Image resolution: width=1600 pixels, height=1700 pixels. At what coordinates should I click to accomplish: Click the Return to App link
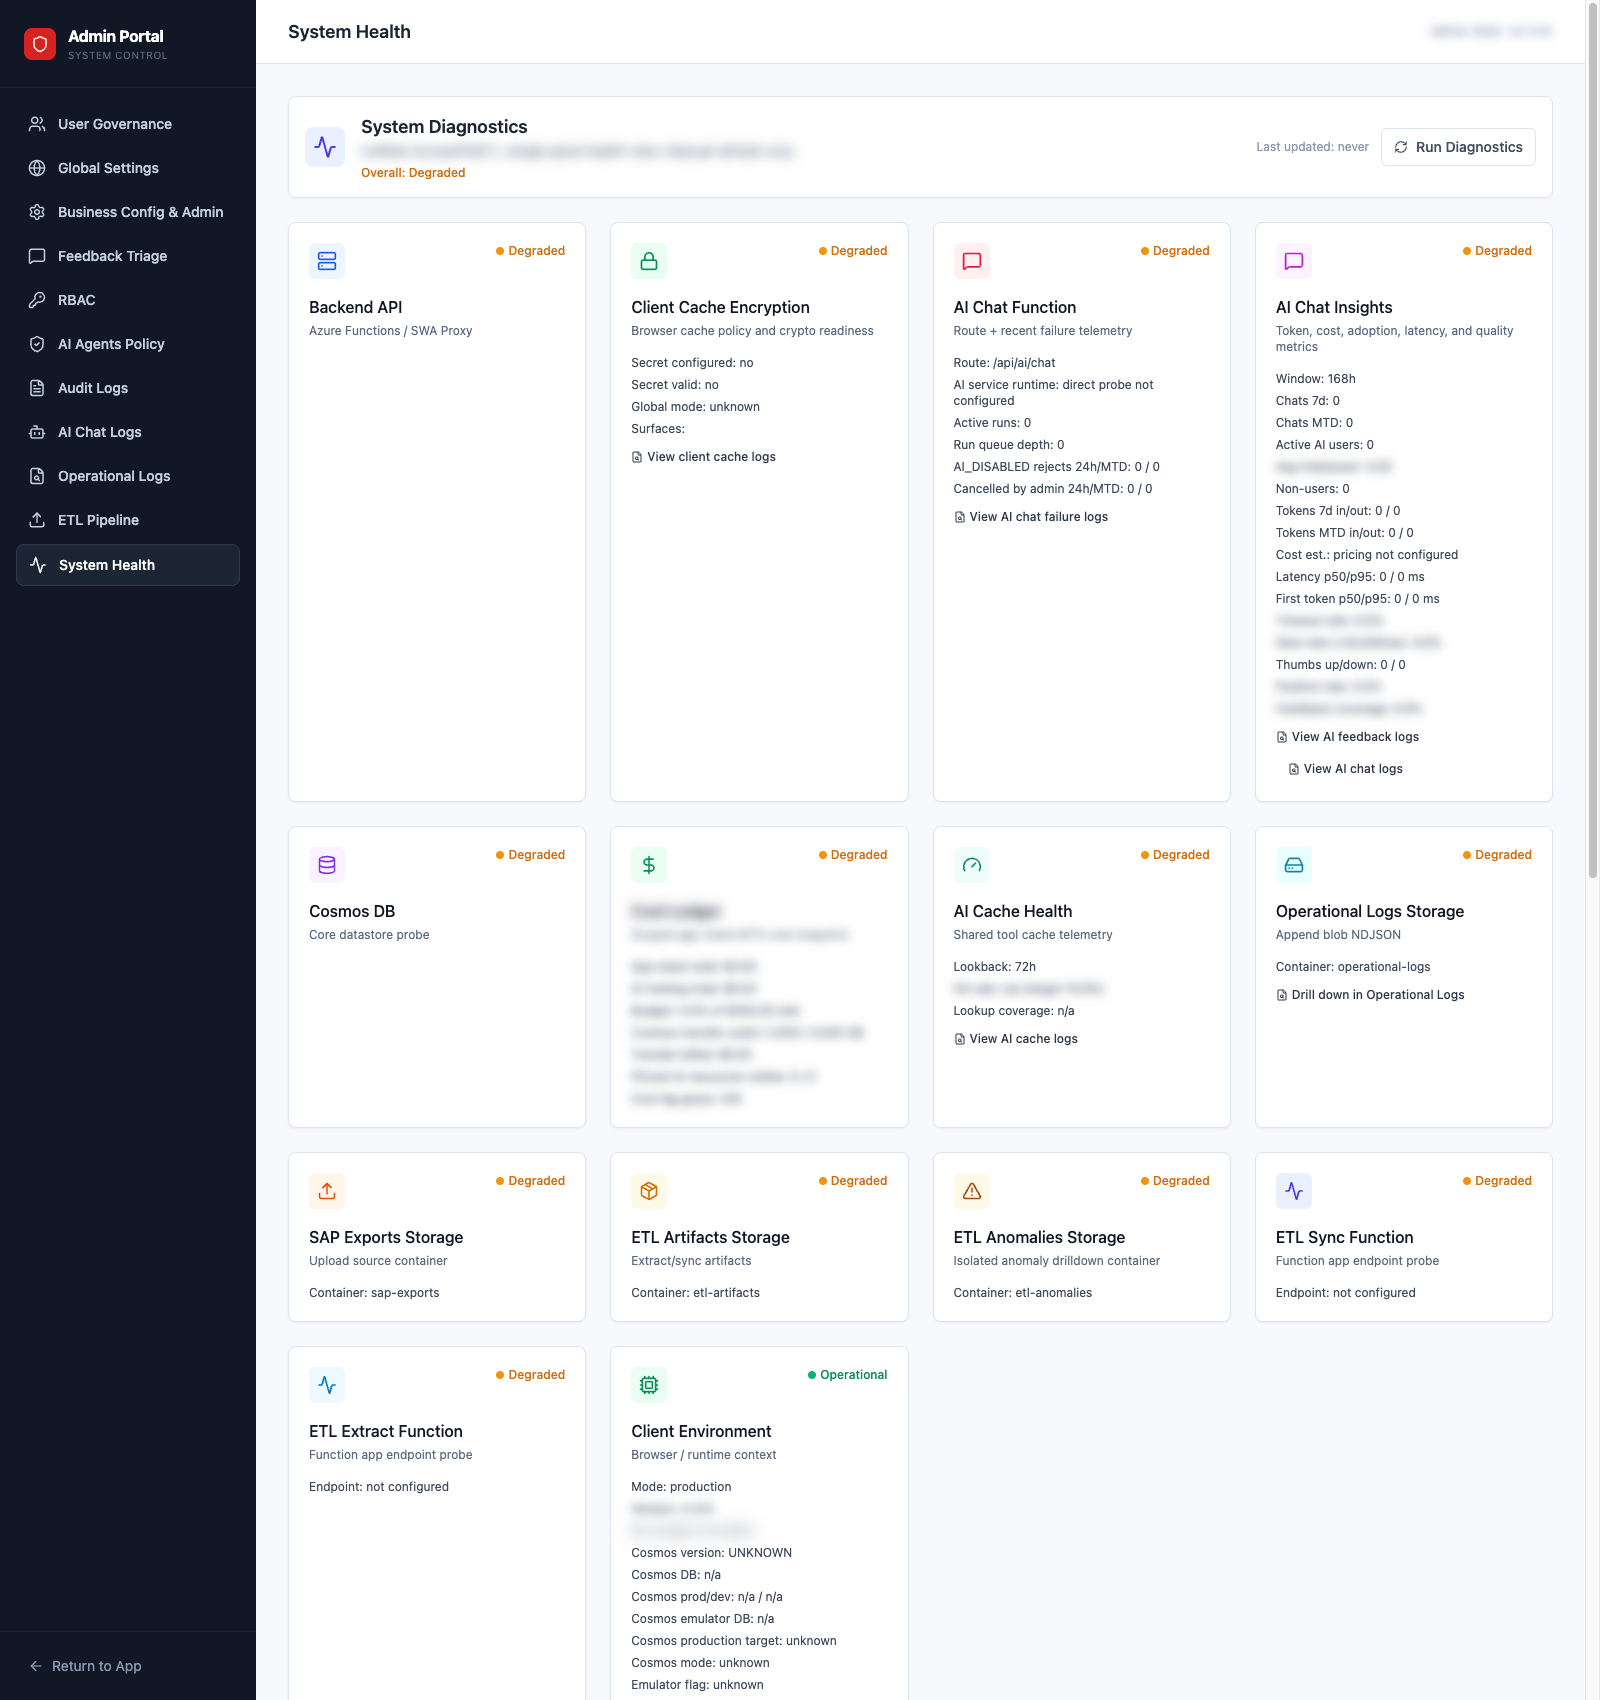pos(86,1666)
